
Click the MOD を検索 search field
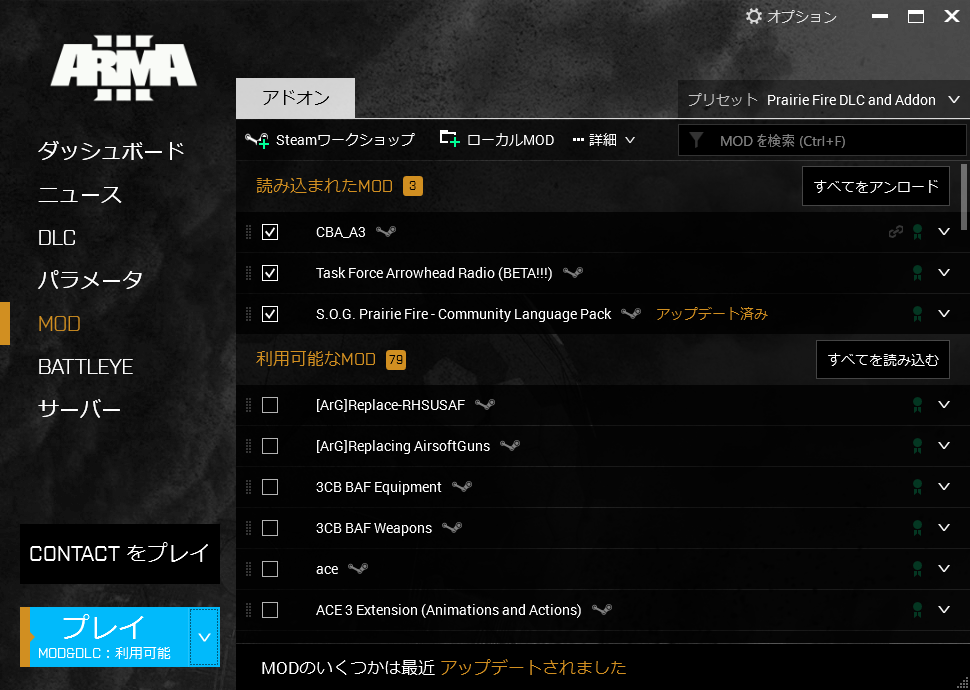pyautogui.click(x=822, y=140)
